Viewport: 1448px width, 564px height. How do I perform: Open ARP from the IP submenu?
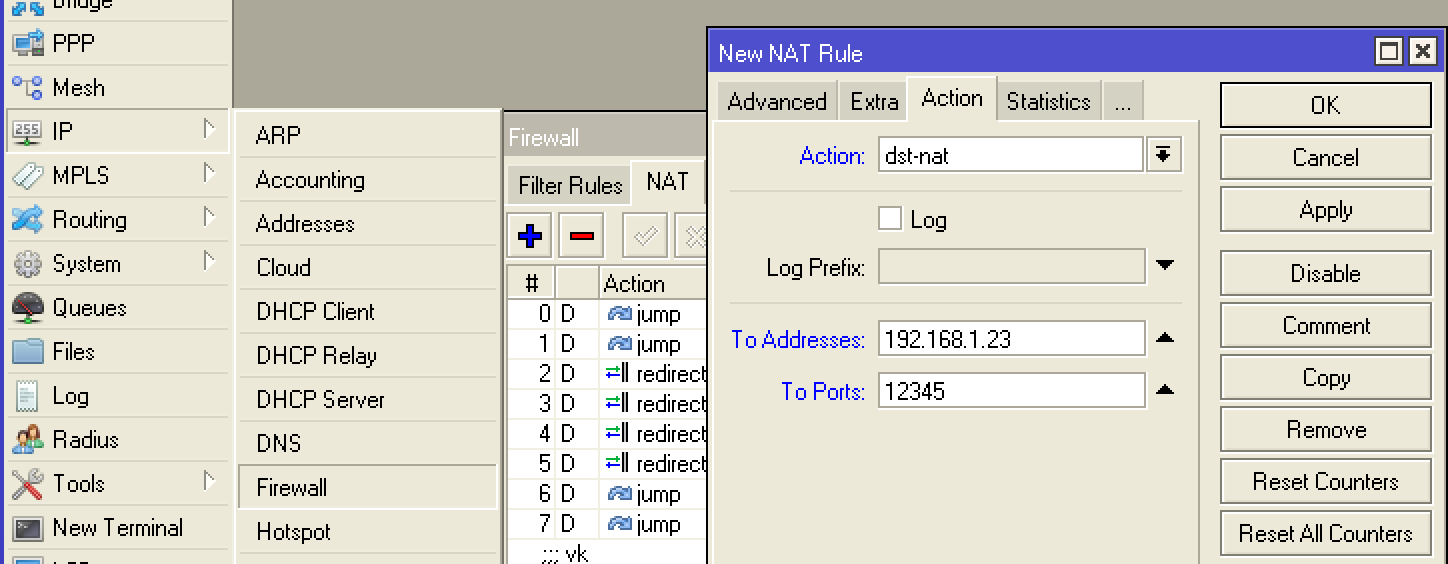tap(368, 135)
